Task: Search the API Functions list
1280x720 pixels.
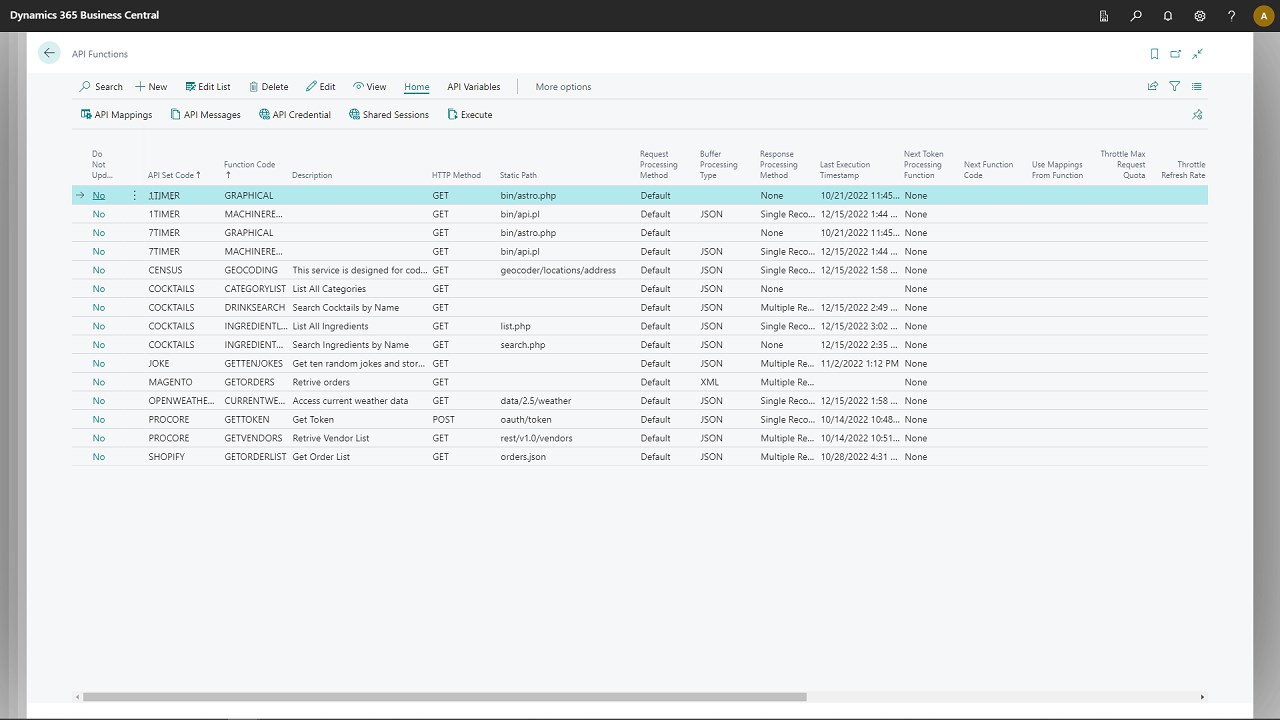Action: pos(101,87)
